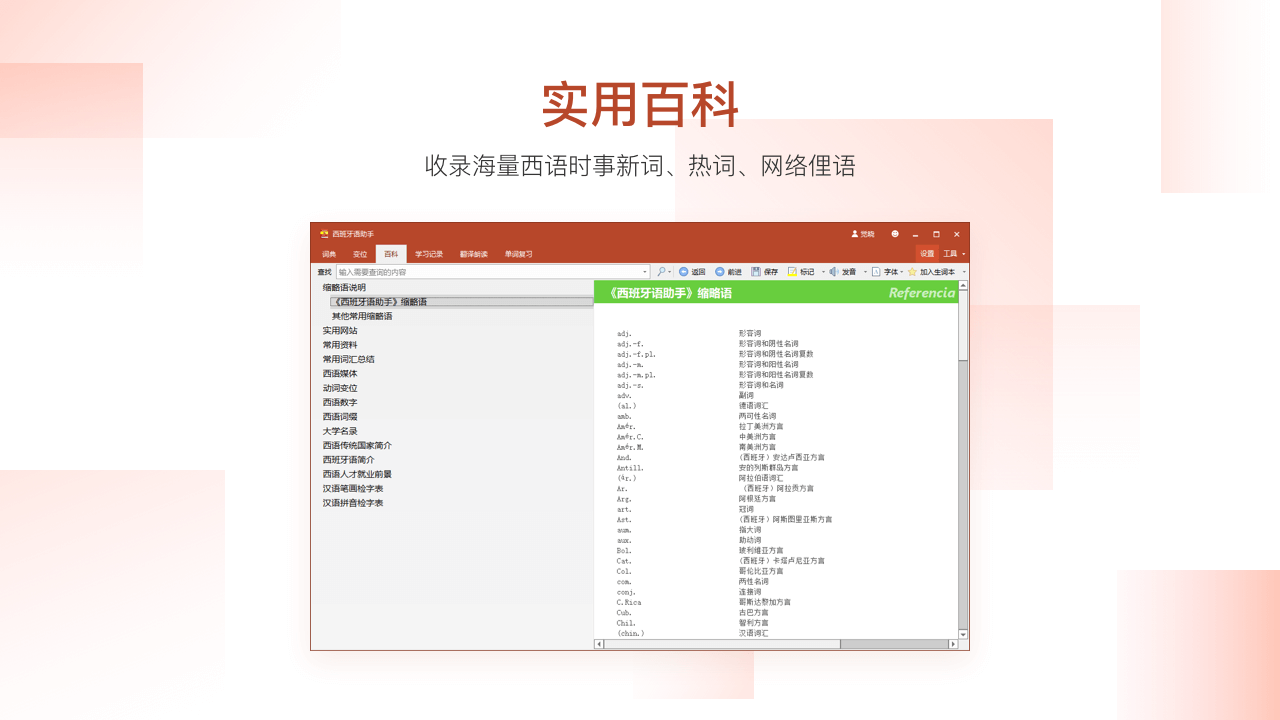The image size is (1280, 720).
Task: Open 常用词汇总结 in the list
Action: tap(349, 359)
